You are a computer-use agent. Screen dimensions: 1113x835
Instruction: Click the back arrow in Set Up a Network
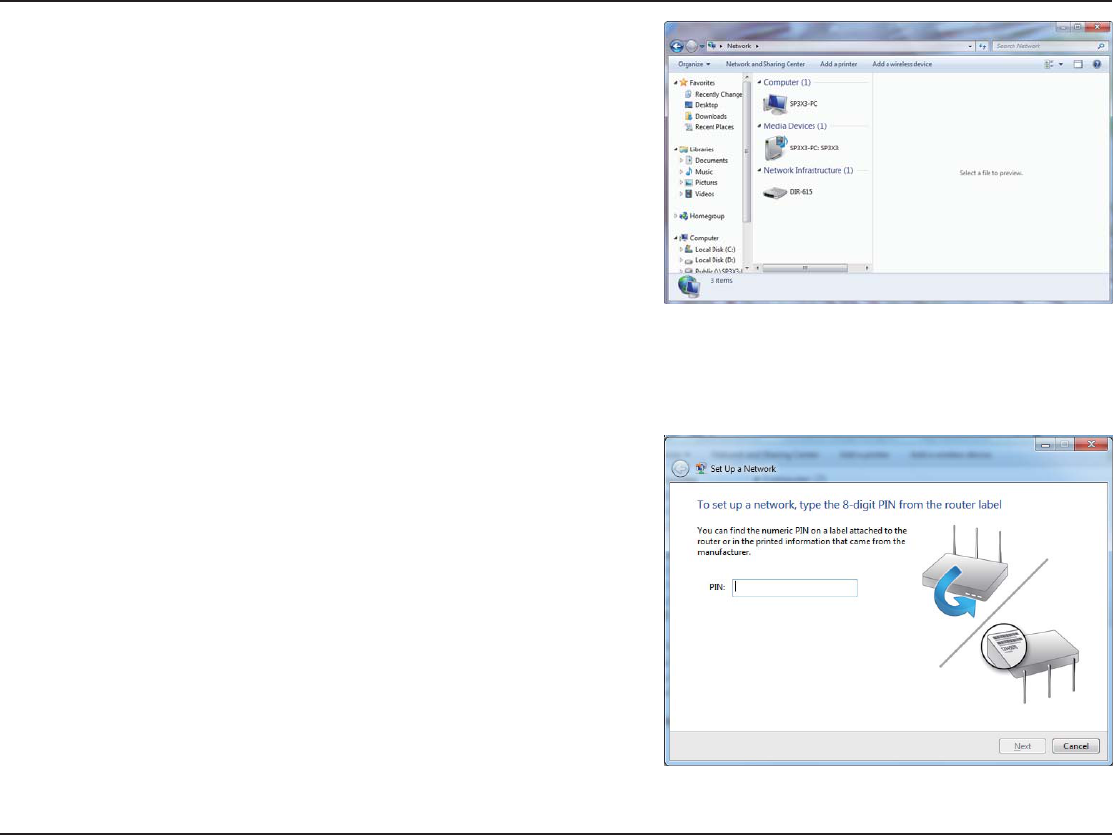pos(680,469)
